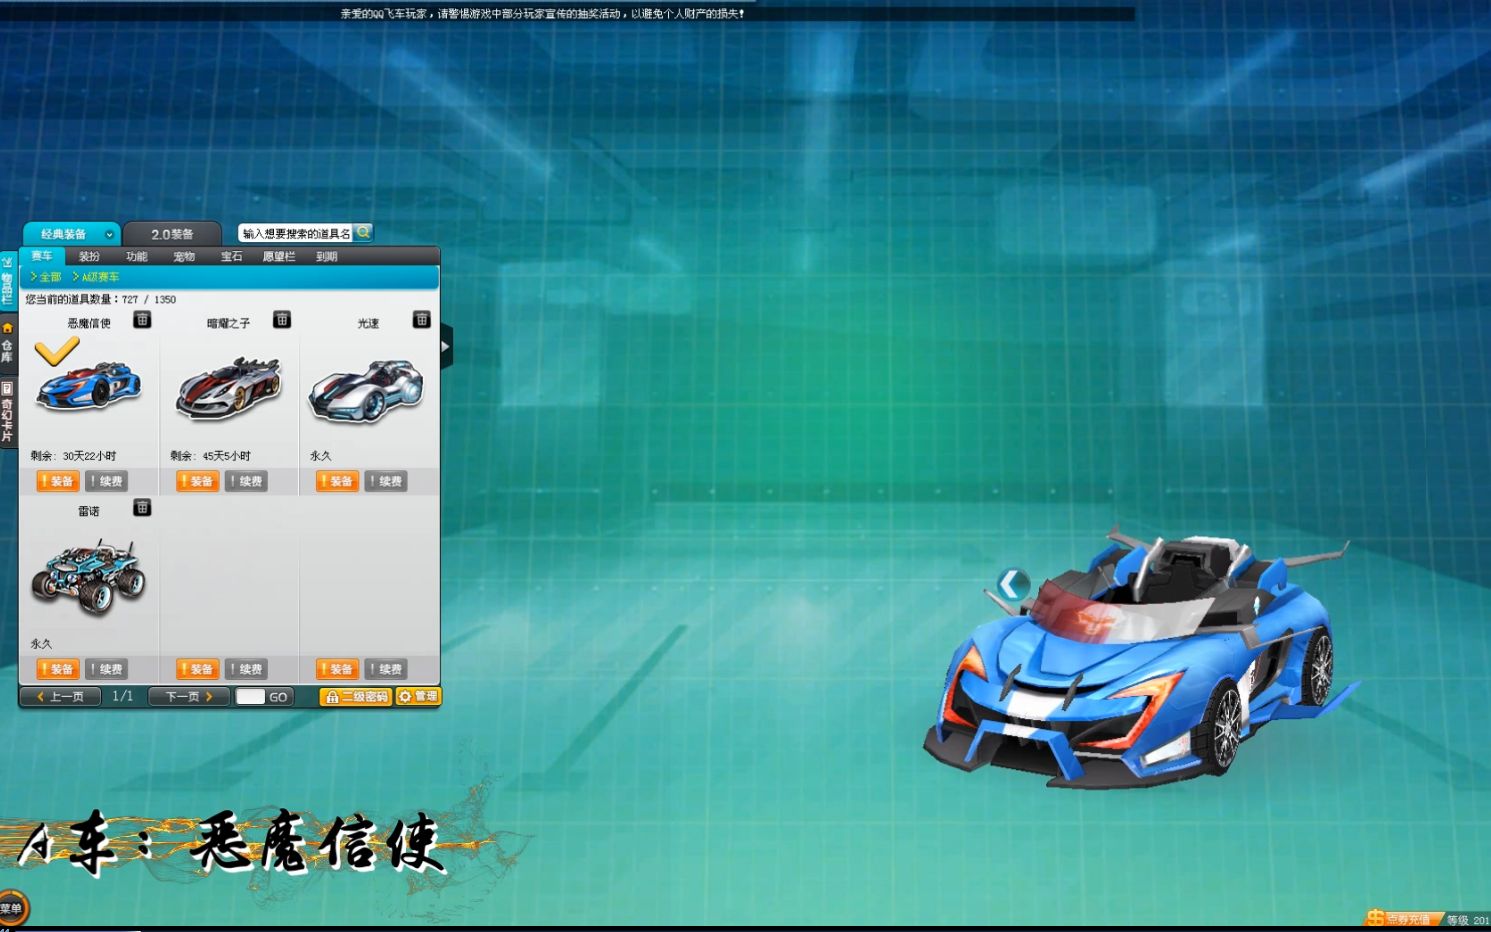Go to the previous page with 上一页
Image resolution: width=1491 pixels, height=932 pixels.
point(61,697)
